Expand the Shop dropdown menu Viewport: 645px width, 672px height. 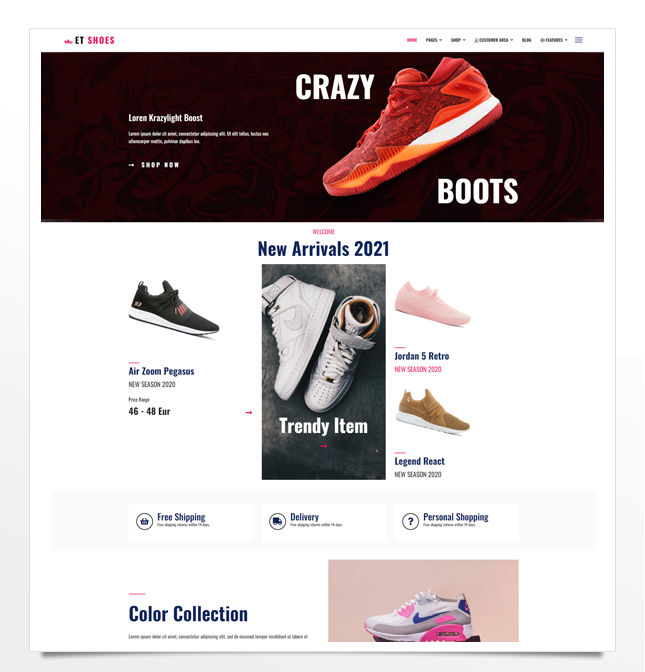(458, 40)
